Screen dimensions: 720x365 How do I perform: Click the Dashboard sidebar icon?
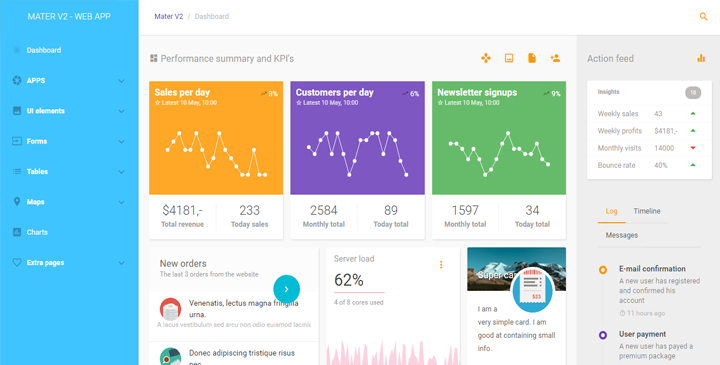(17, 50)
